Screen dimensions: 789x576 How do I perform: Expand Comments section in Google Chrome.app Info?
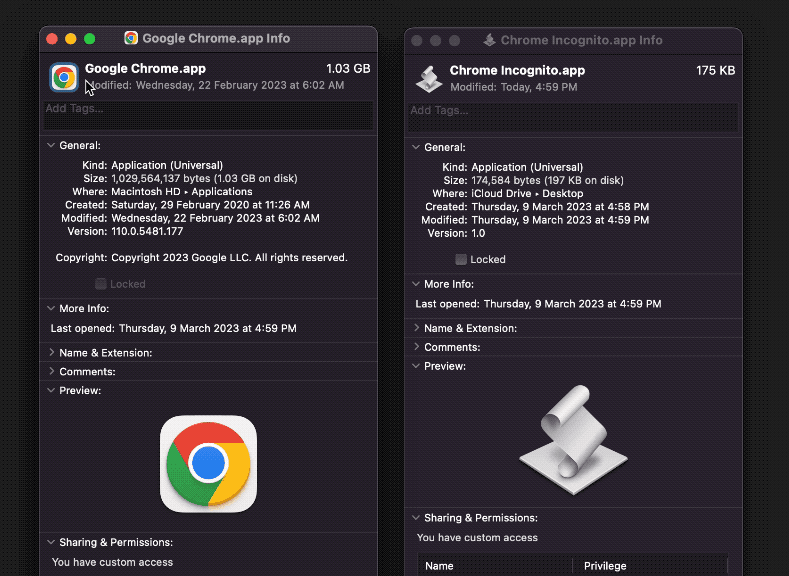click(x=51, y=371)
